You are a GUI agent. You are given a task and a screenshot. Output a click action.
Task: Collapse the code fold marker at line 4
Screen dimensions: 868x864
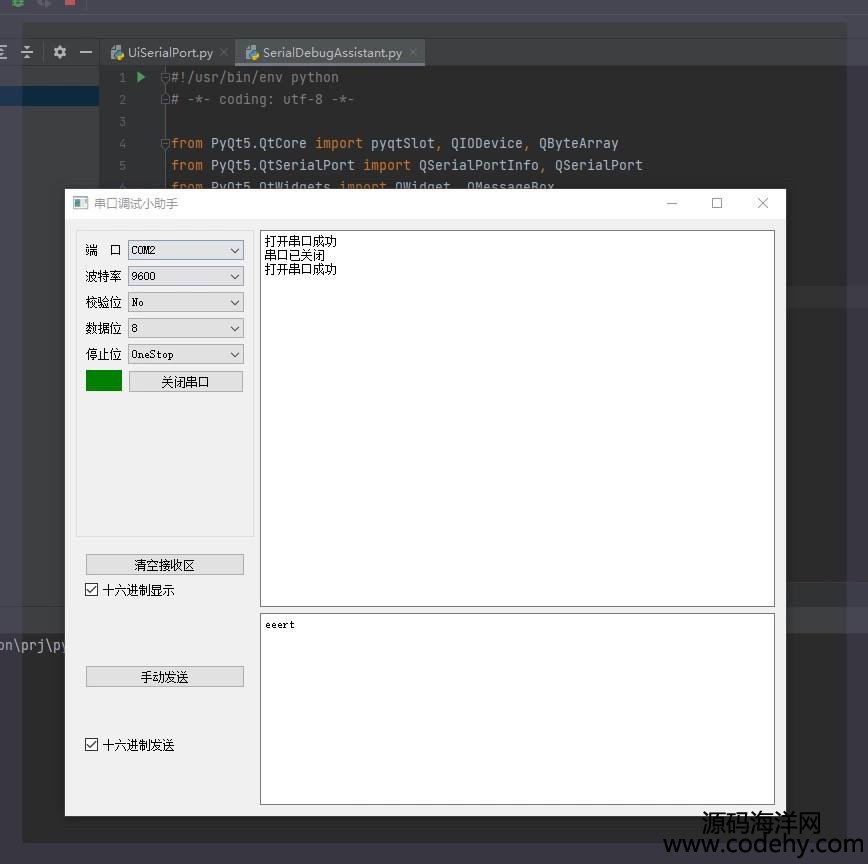[x=165, y=143]
